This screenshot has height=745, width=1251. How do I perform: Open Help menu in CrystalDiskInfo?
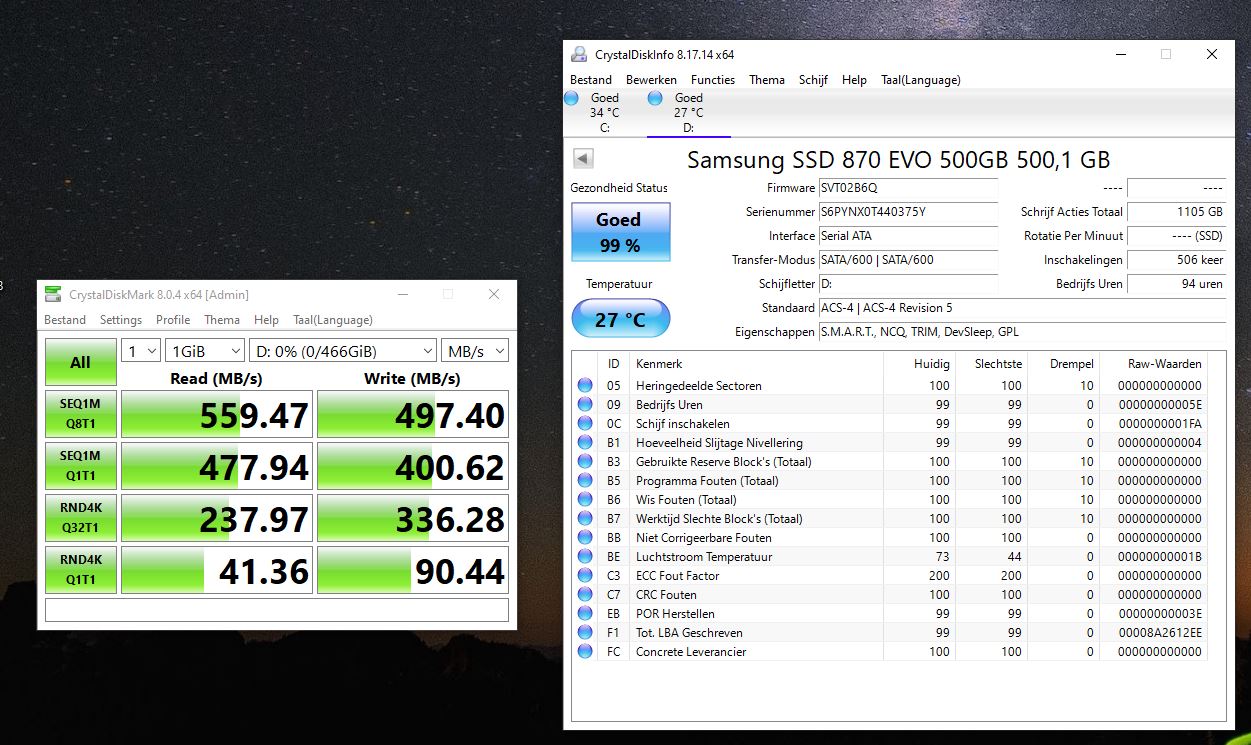point(854,80)
